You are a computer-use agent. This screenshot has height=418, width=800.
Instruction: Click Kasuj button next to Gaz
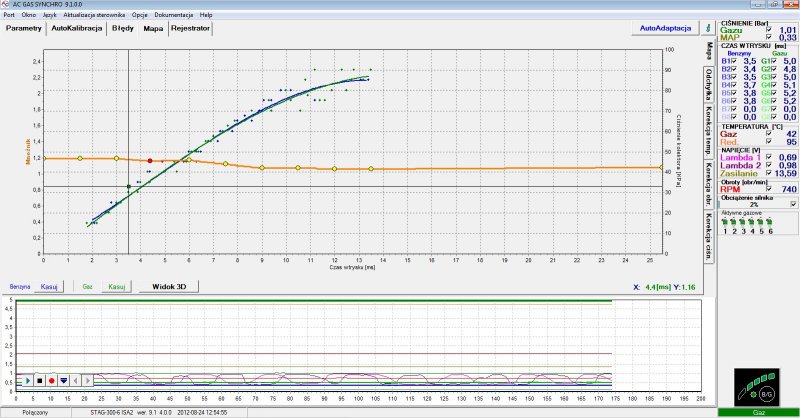click(x=117, y=287)
